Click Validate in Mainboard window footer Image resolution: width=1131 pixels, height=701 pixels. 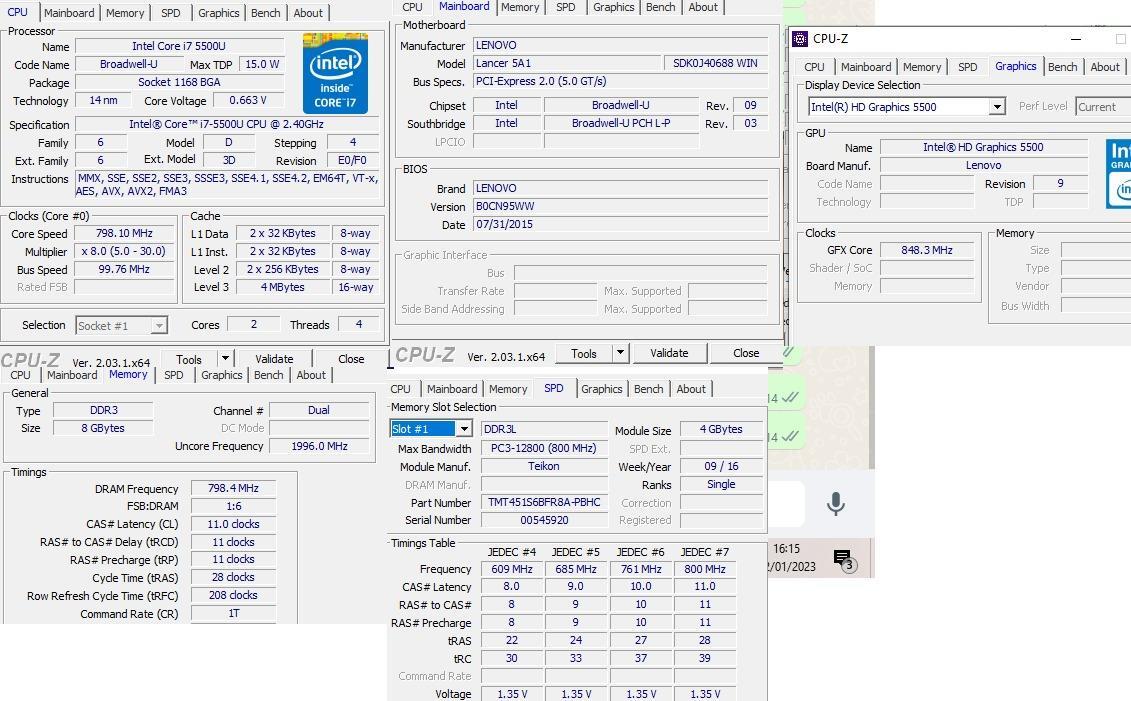click(x=669, y=353)
